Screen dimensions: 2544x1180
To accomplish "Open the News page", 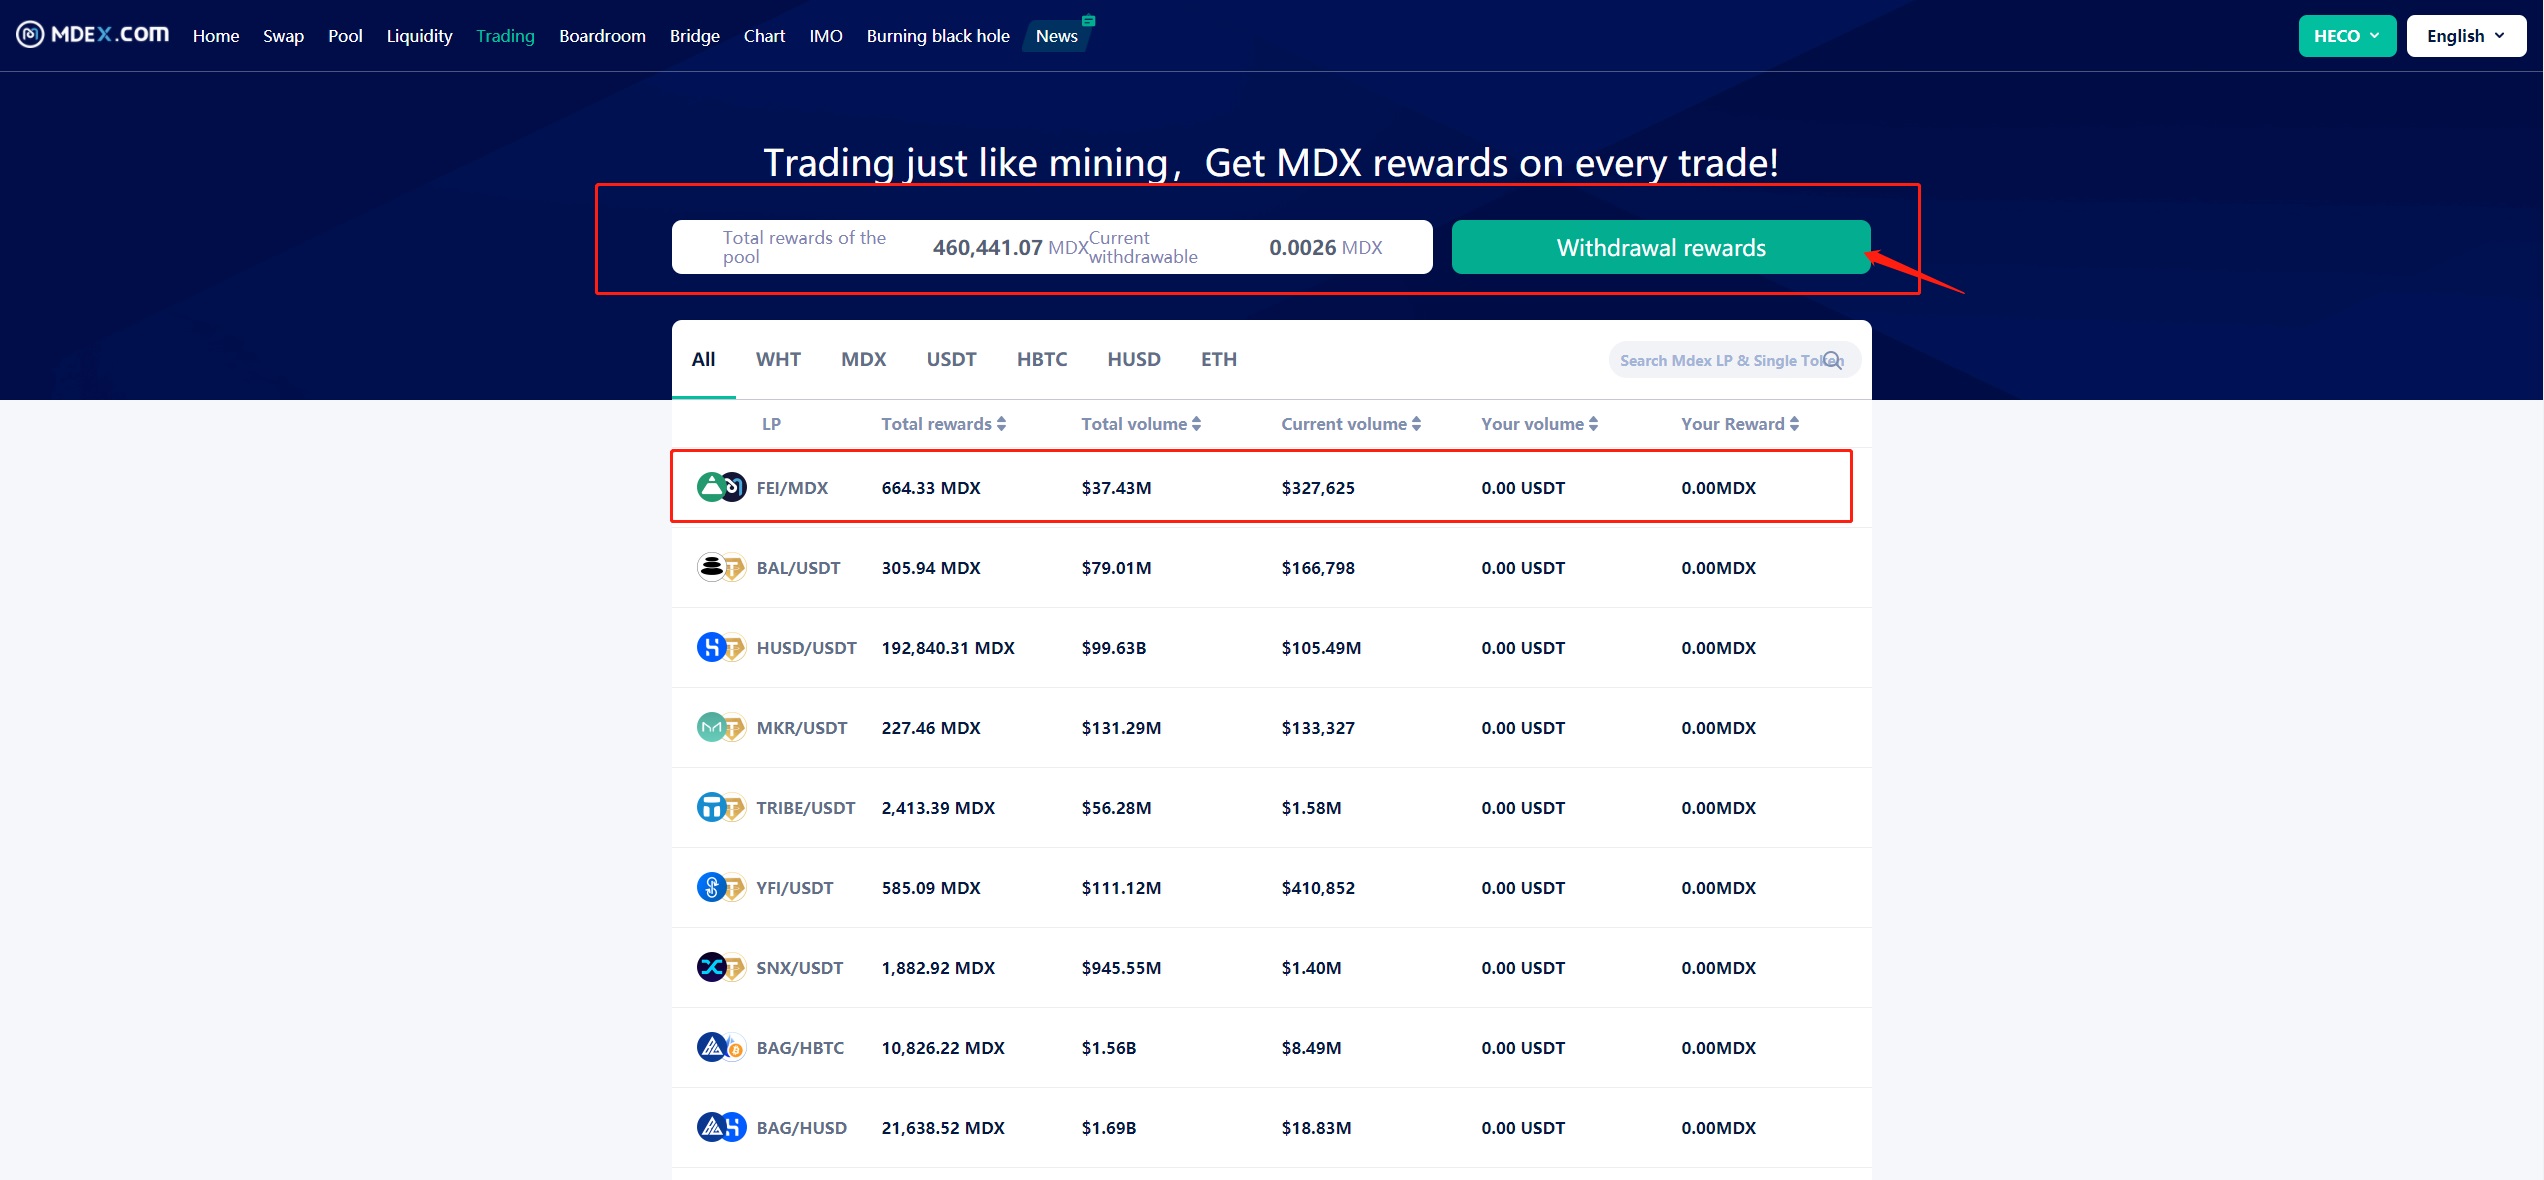I will pos(1056,36).
